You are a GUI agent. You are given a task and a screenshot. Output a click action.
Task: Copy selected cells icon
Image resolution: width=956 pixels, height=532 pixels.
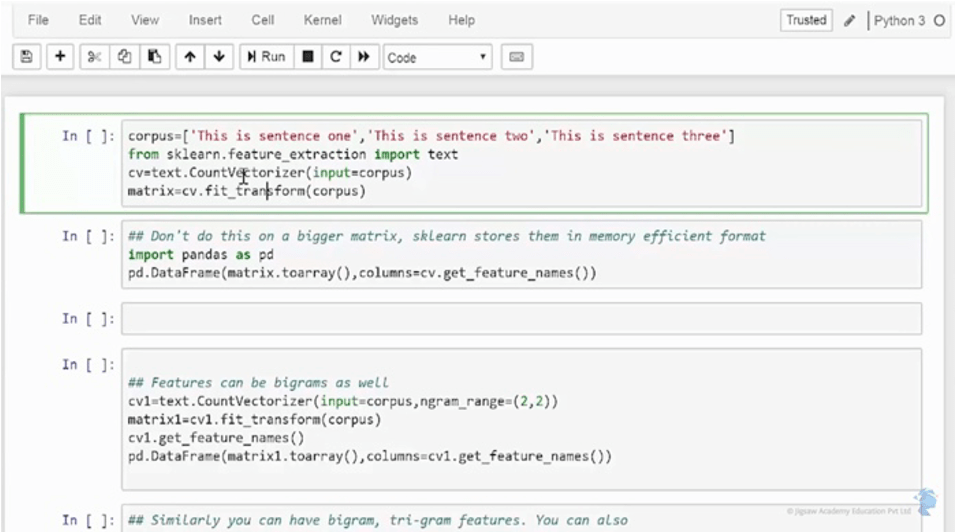[x=124, y=57]
